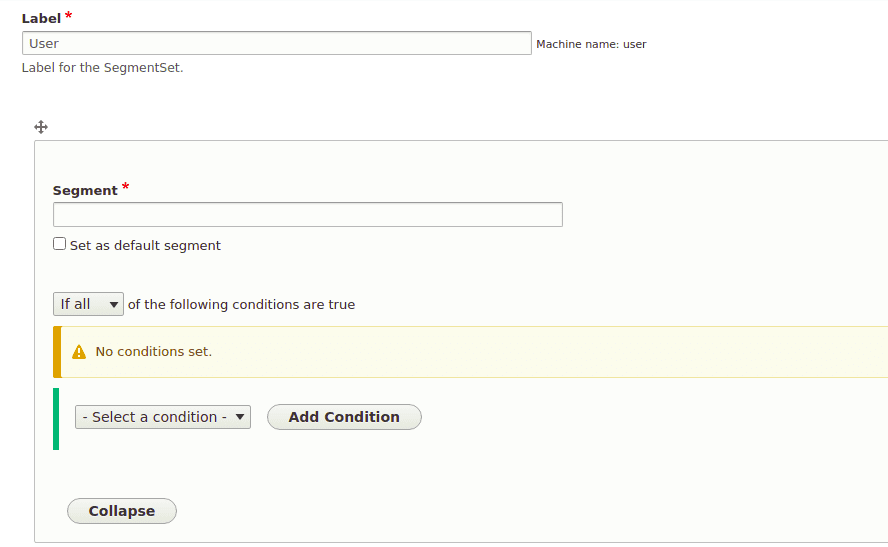Click the 'Label' field heading
The width and height of the screenshot is (888, 547).
pyautogui.click(x=41, y=18)
